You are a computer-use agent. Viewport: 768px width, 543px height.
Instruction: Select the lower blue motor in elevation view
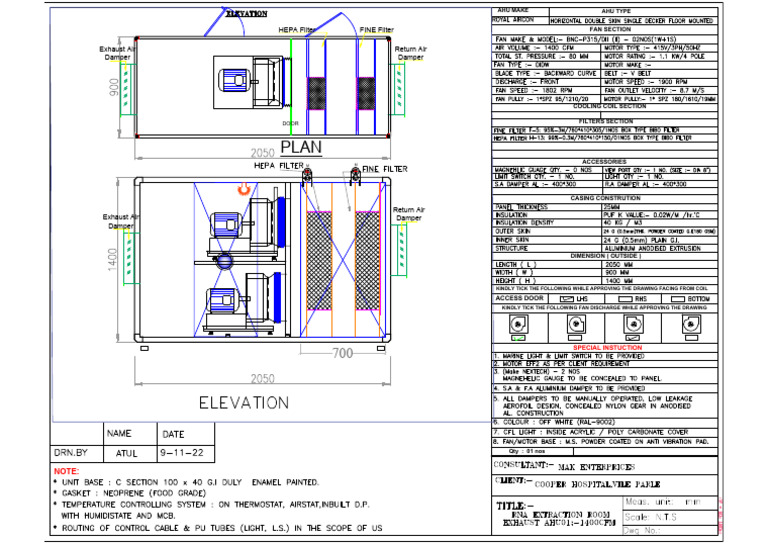pyautogui.click(x=224, y=301)
